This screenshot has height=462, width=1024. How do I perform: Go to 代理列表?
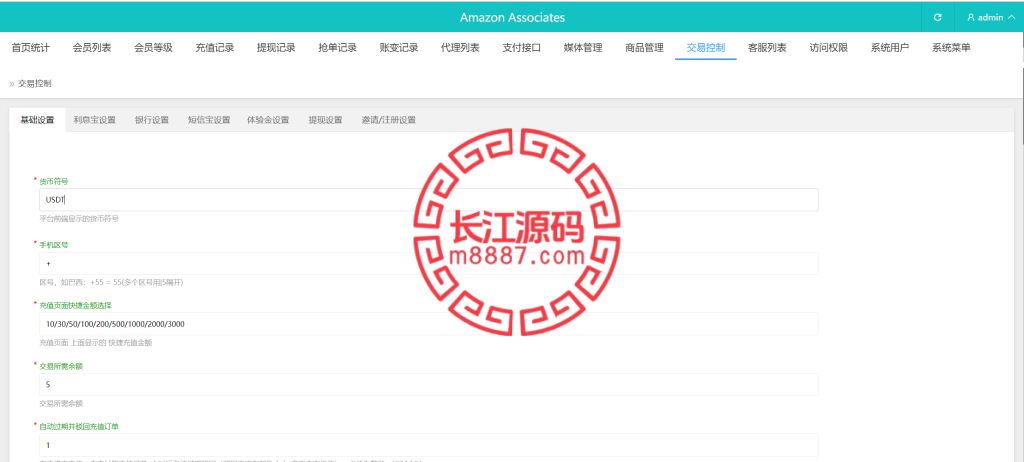460,48
